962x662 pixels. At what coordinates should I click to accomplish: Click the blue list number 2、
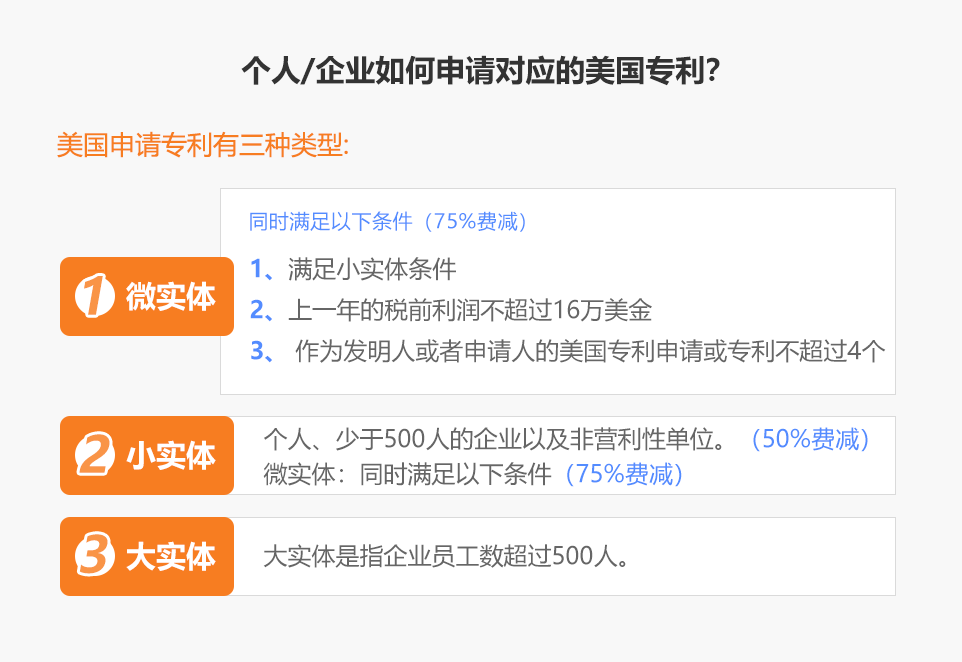263,311
